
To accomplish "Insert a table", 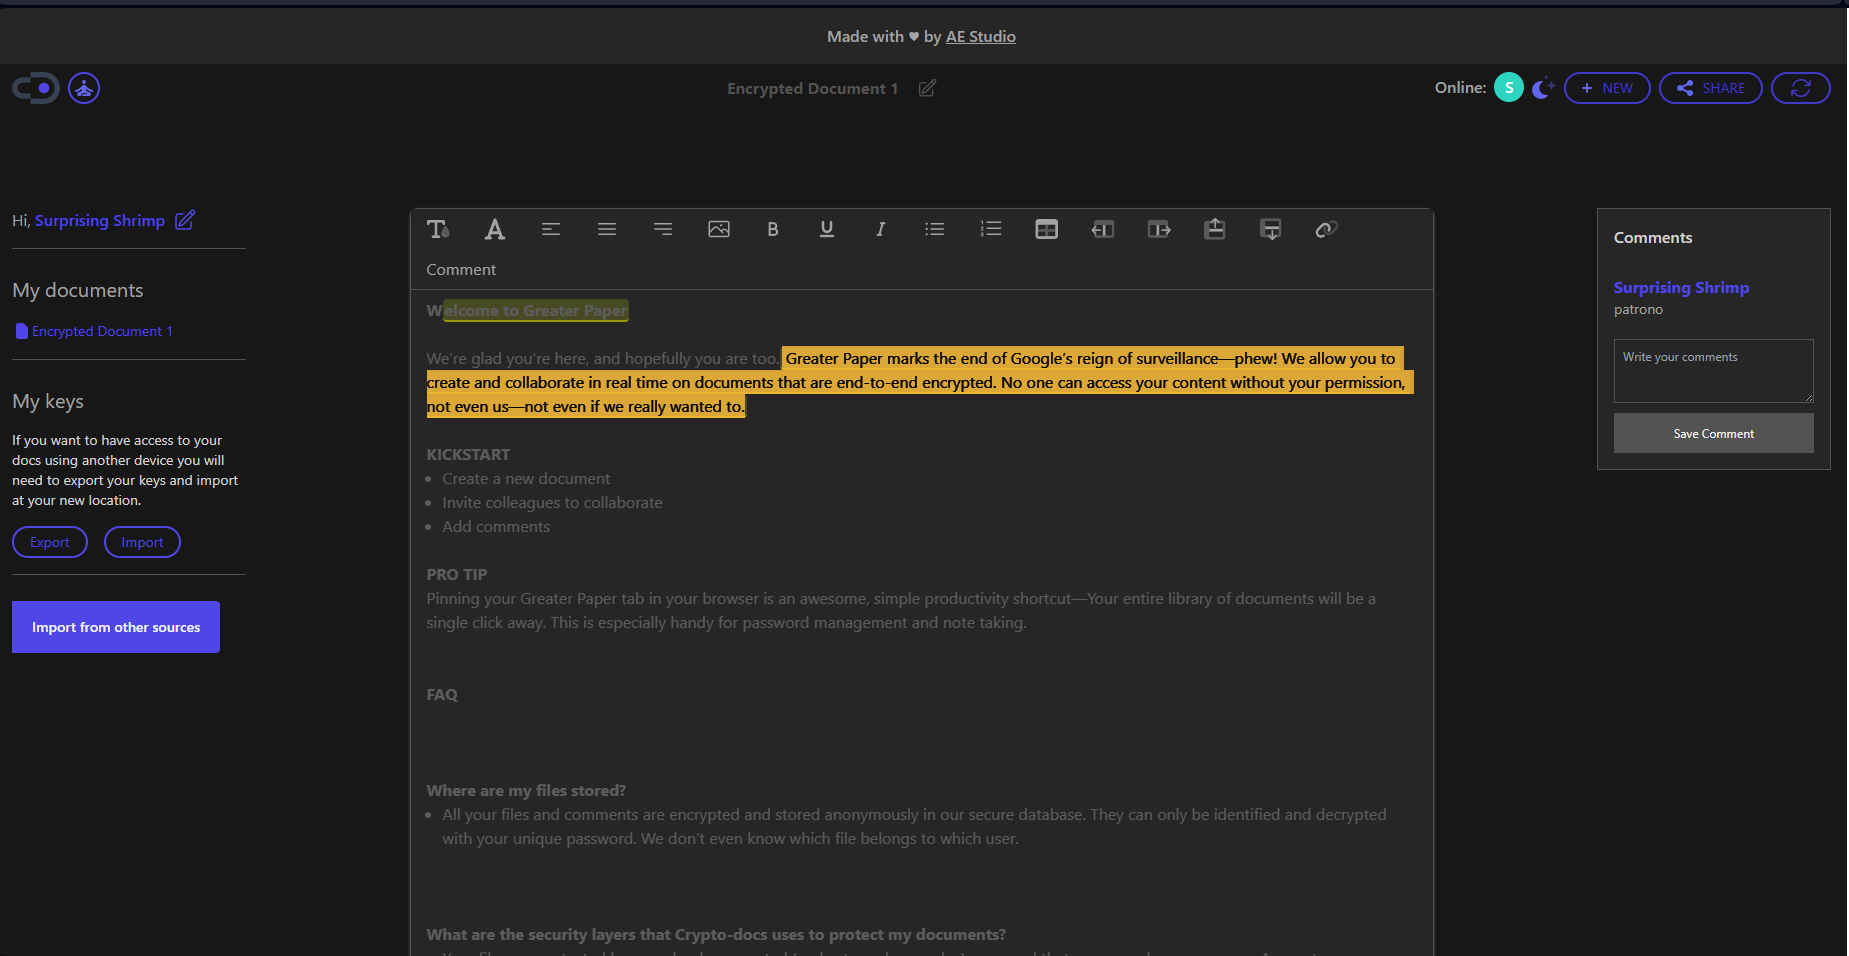I will pyautogui.click(x=1046, y=229).
